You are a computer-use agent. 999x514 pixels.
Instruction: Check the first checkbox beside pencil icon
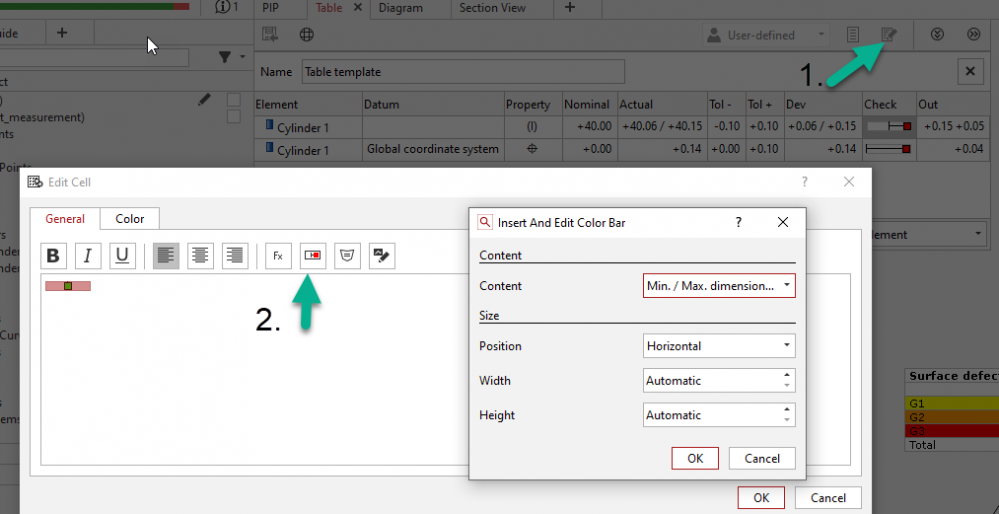(233, 99)
